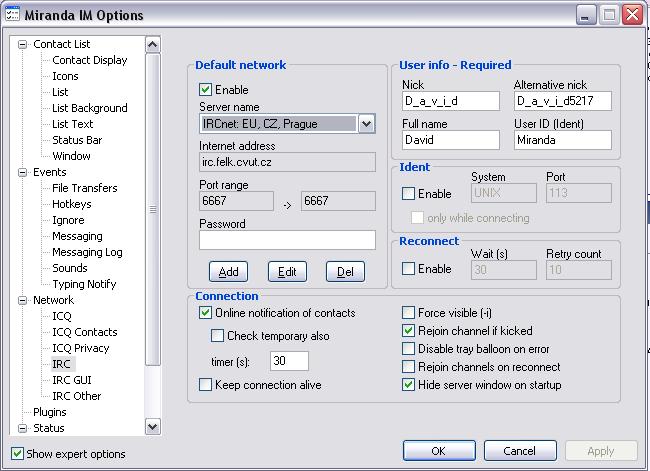Screen dimensions: 650x471
Task: Toggle Show expert options checkbox
Action: [18, 454]
